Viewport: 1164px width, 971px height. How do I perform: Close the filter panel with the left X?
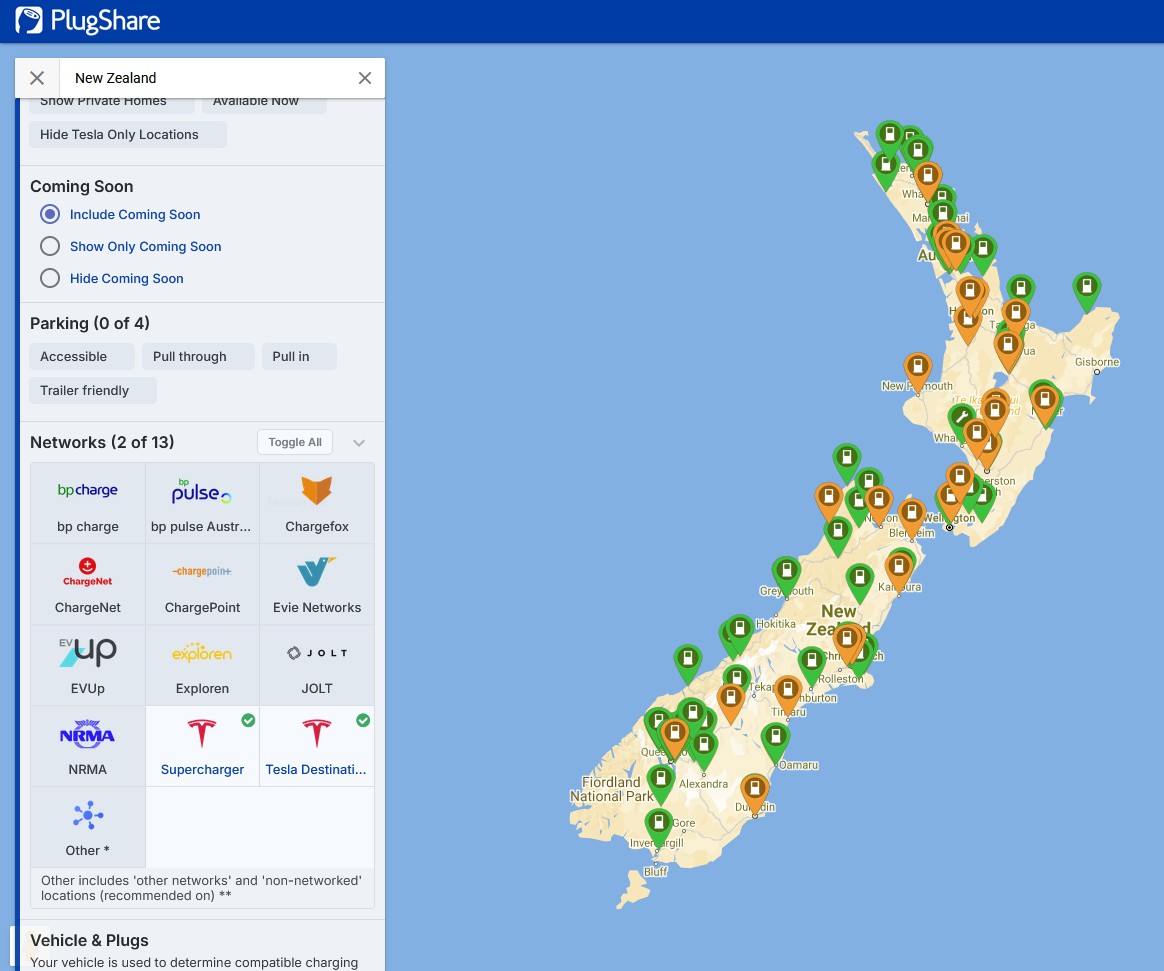pyautogui.click(x=37, y=78)
